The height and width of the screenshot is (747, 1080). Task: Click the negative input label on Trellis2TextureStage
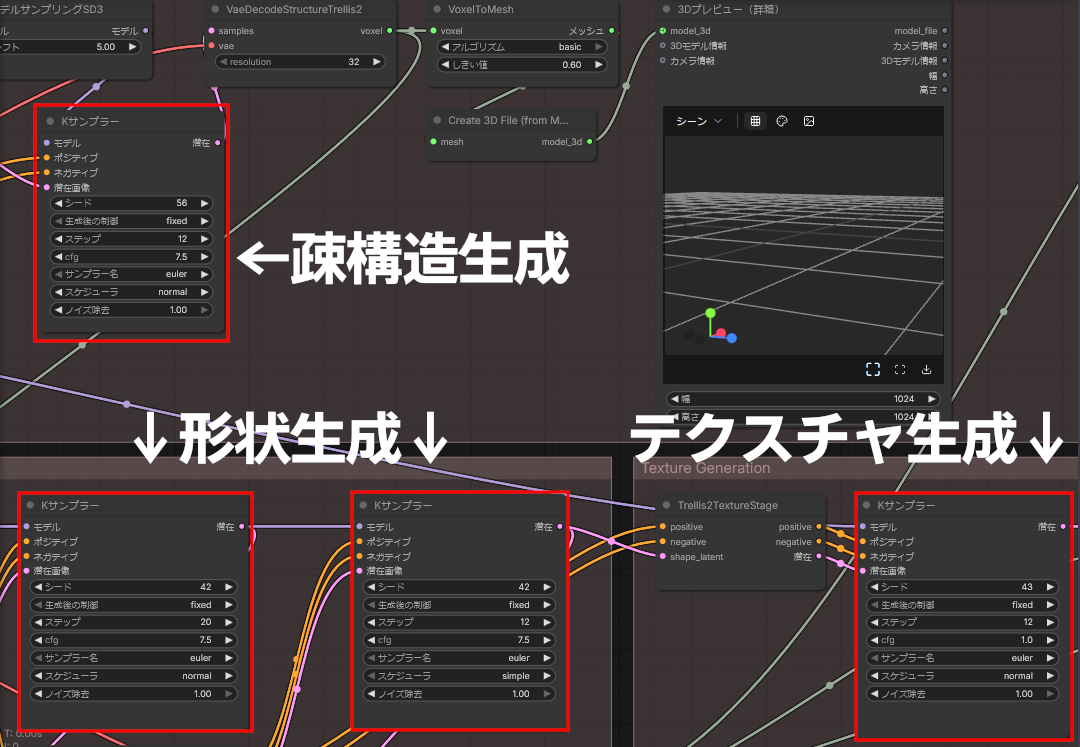[x=688, y=542]
